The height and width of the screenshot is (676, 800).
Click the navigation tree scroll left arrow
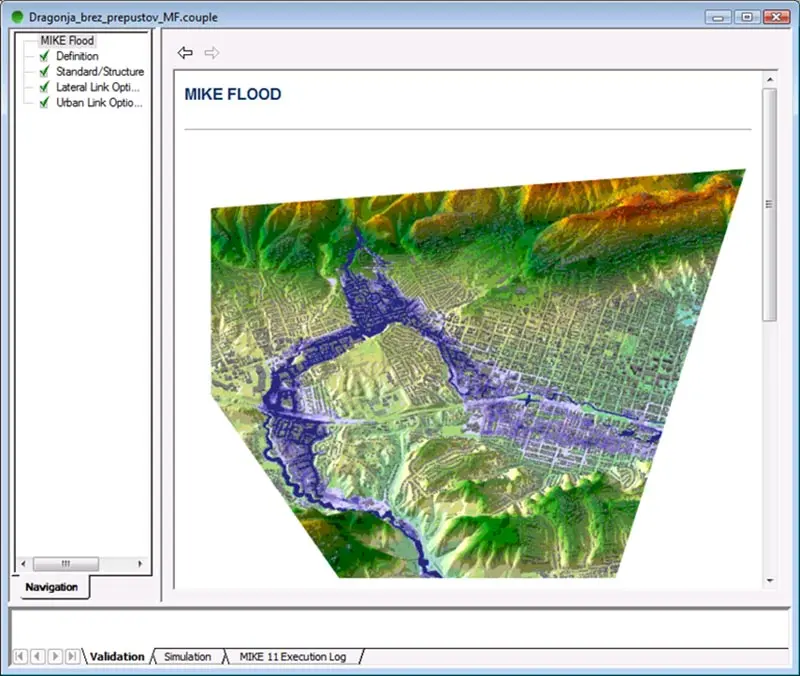point(23,564)
